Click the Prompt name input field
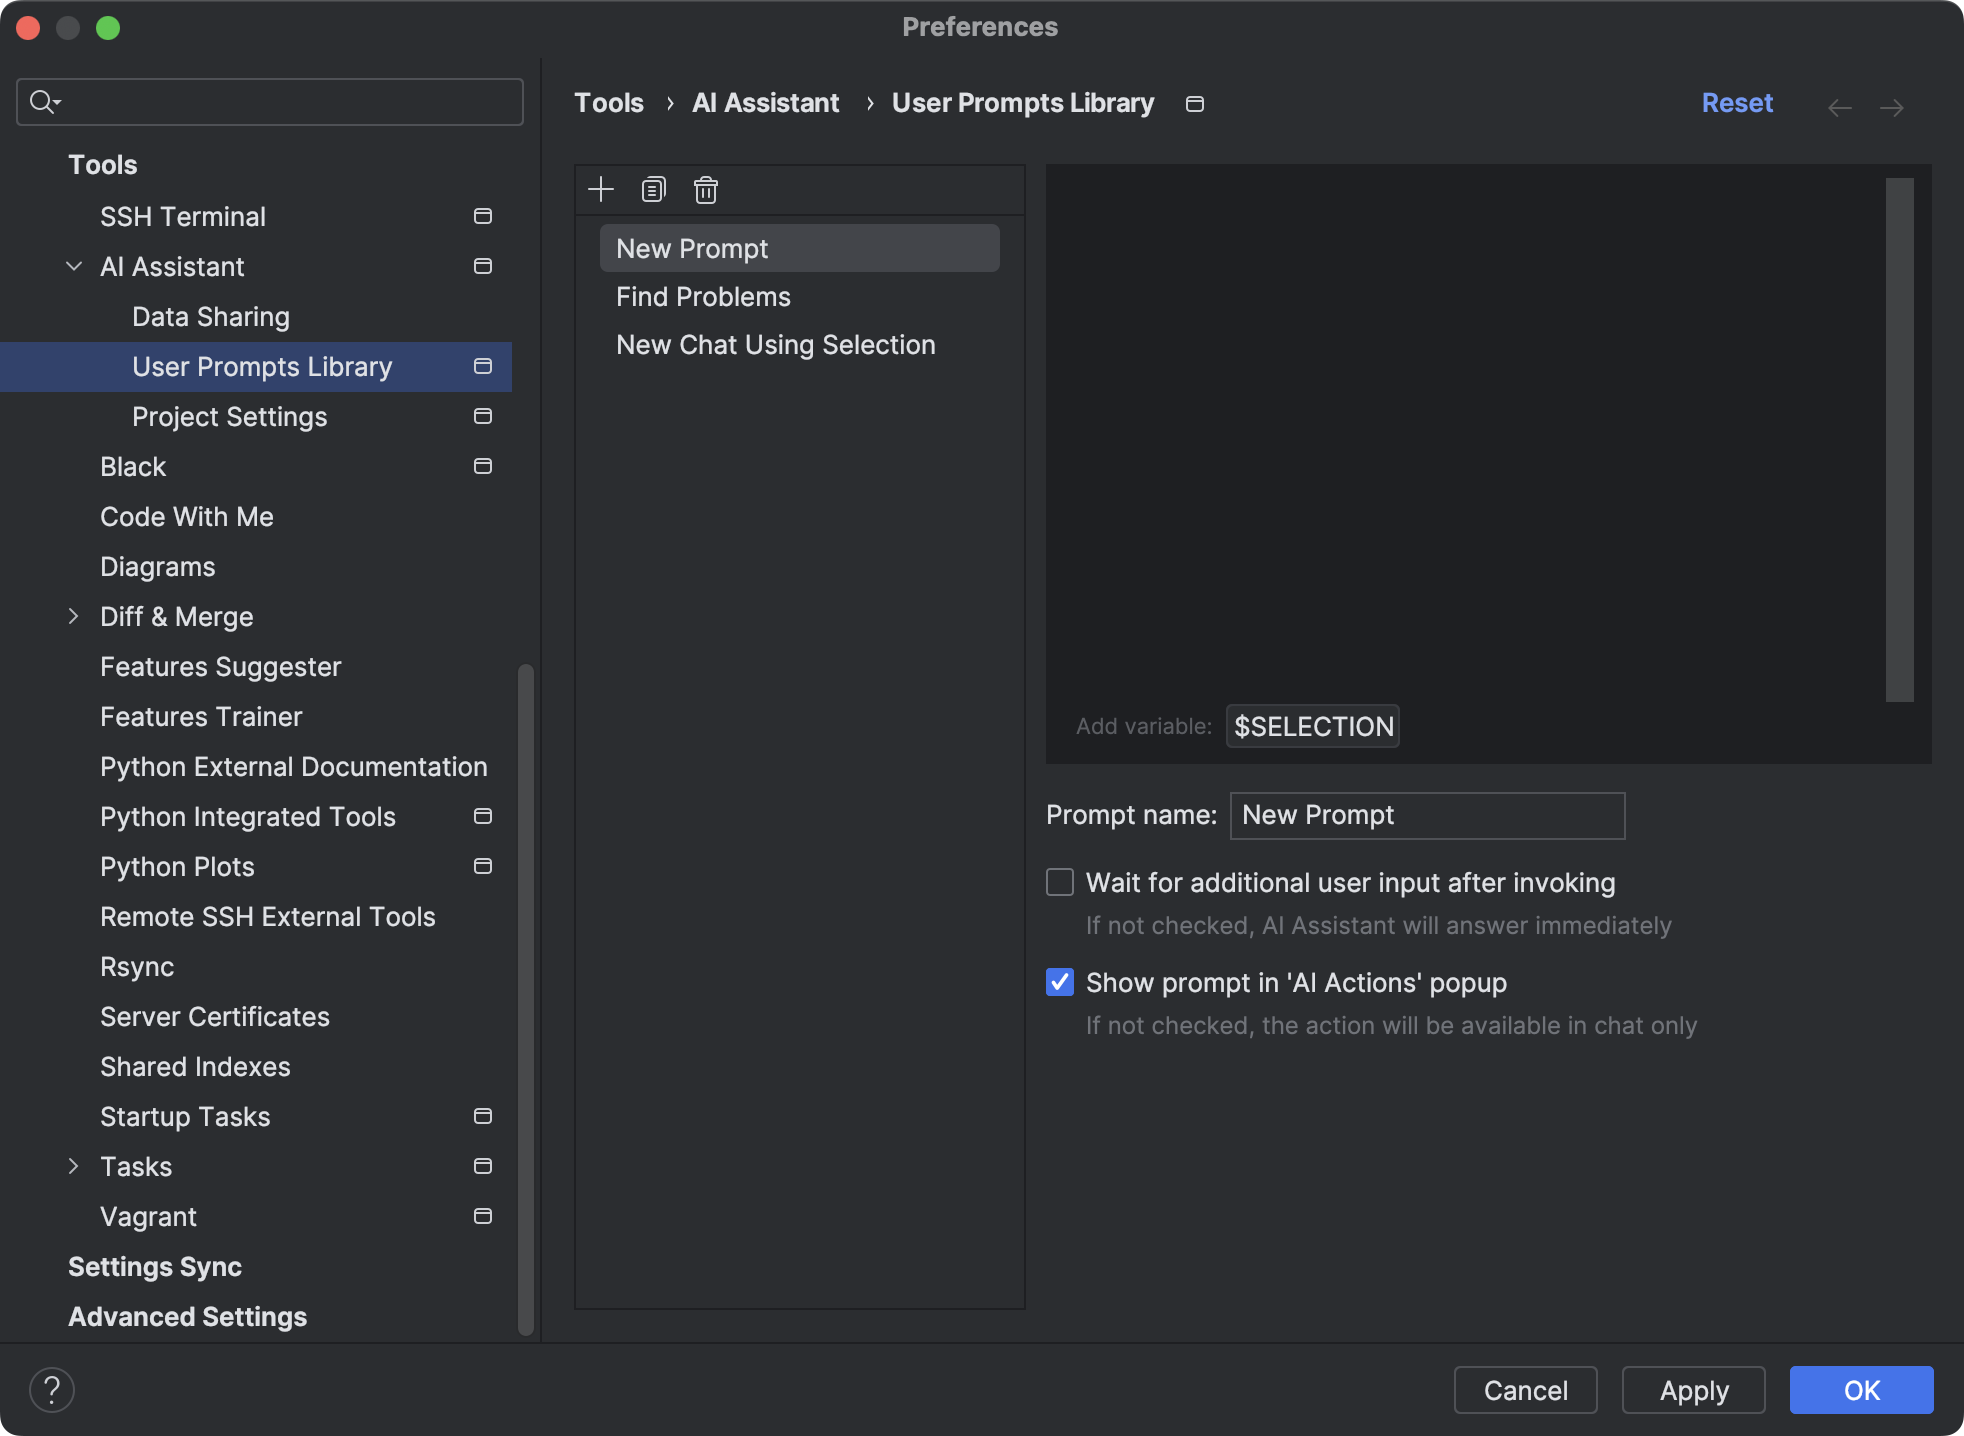1964x1436 pixels. (1426, 815)
